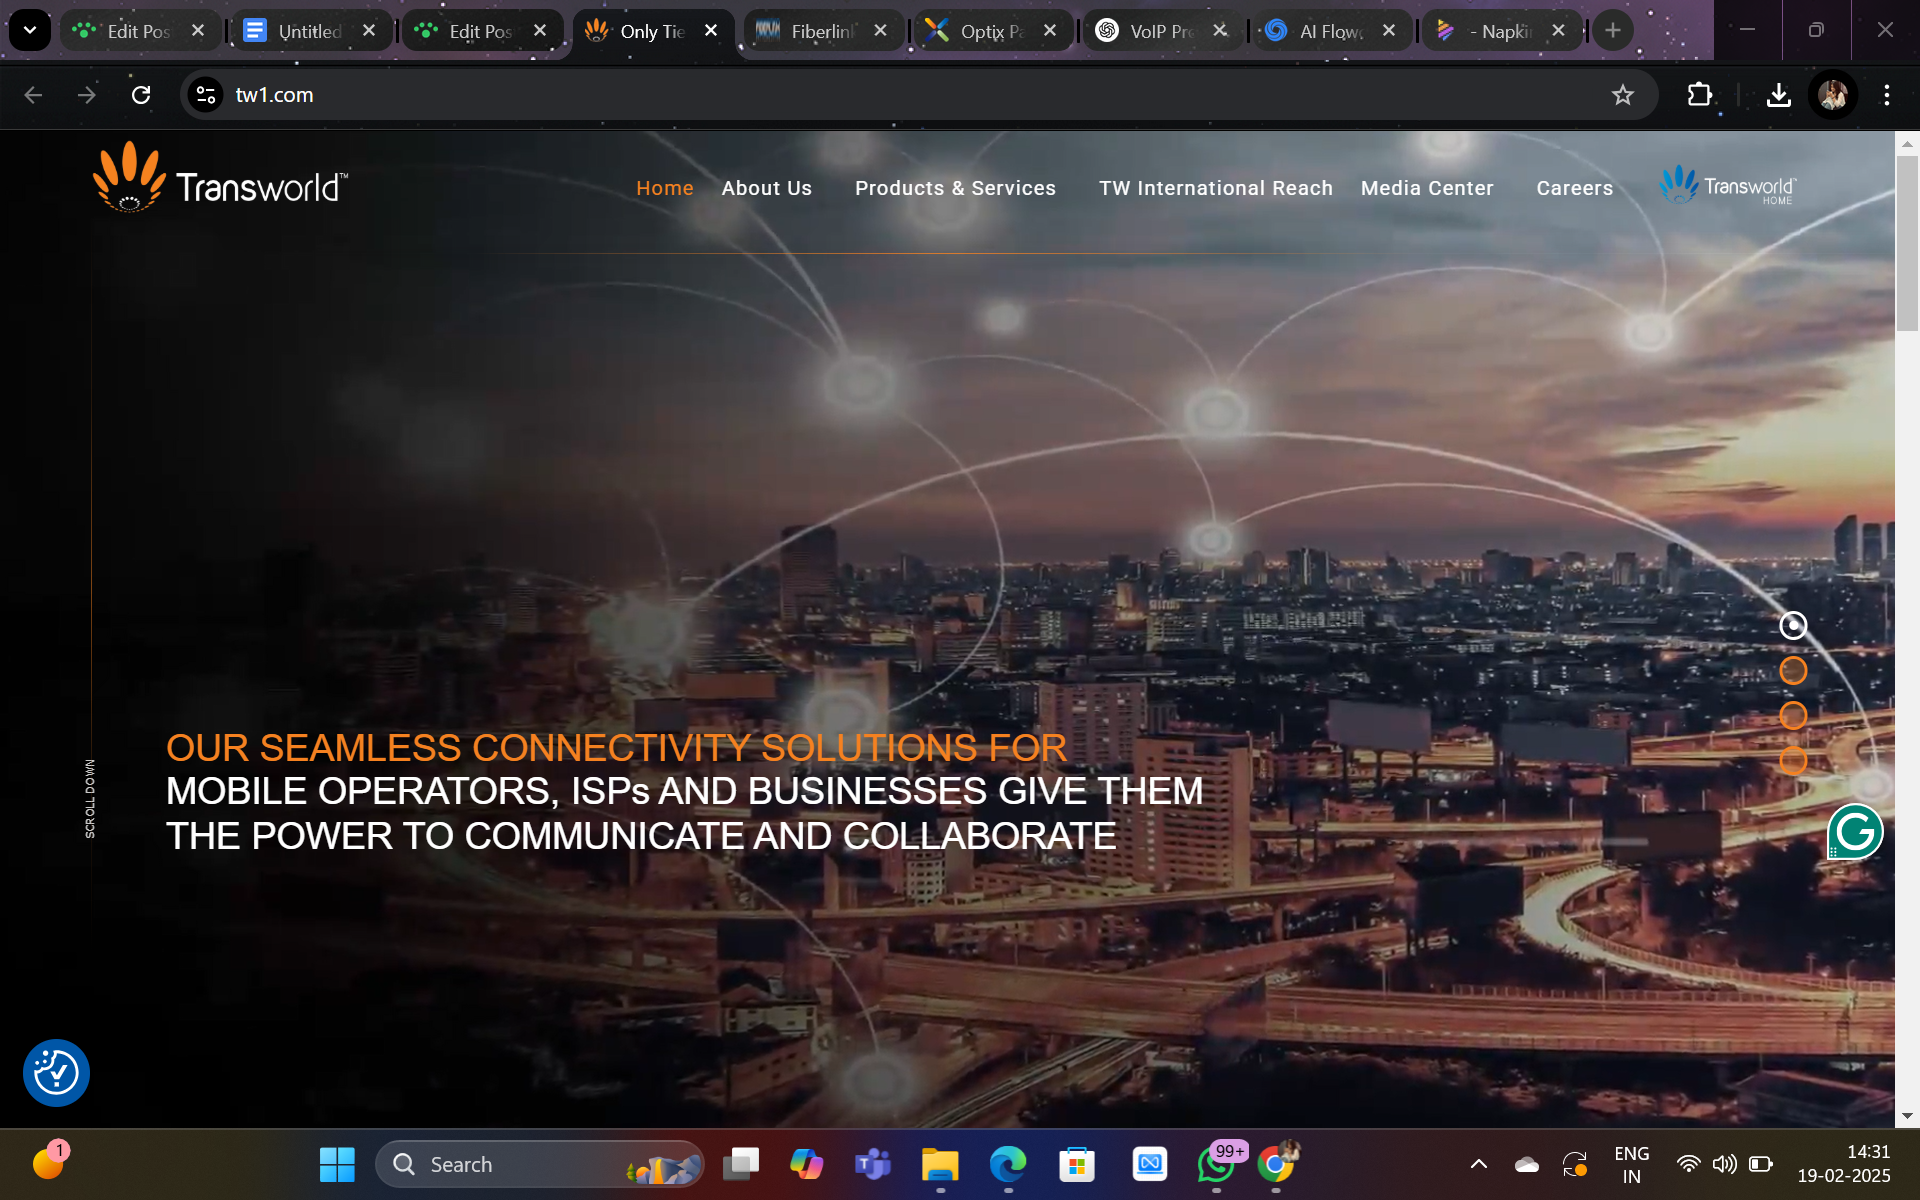
Task: Click the scrollbar up arrow
Action: 1907,143
